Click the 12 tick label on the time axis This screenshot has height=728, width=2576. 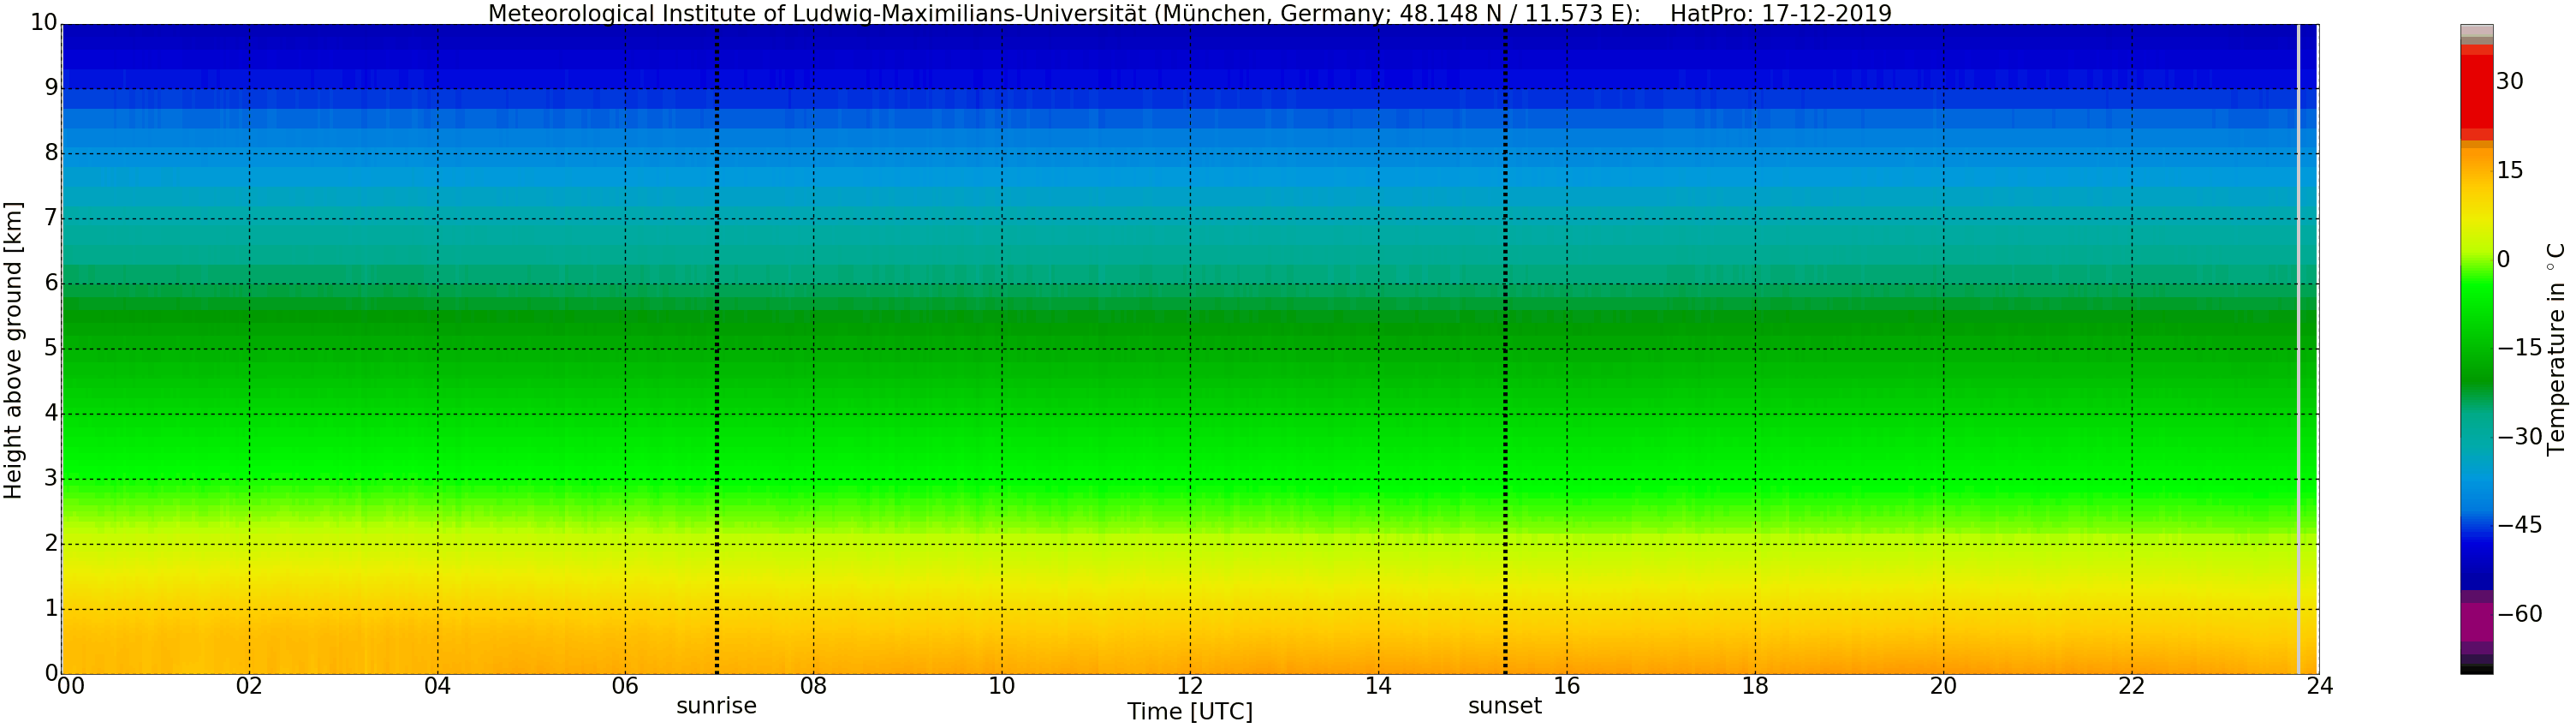(x=1189, y=687)
